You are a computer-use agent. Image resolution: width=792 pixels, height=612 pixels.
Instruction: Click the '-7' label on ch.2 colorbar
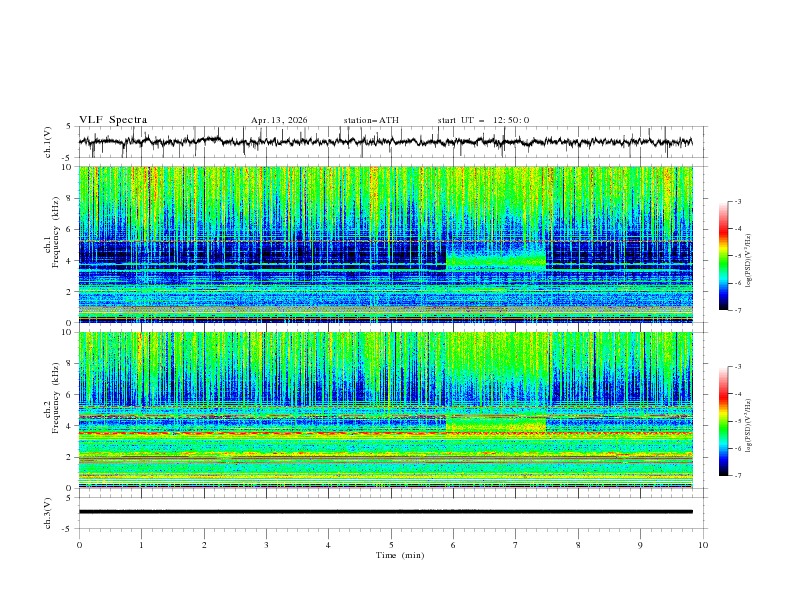click(x=737, y=476)
